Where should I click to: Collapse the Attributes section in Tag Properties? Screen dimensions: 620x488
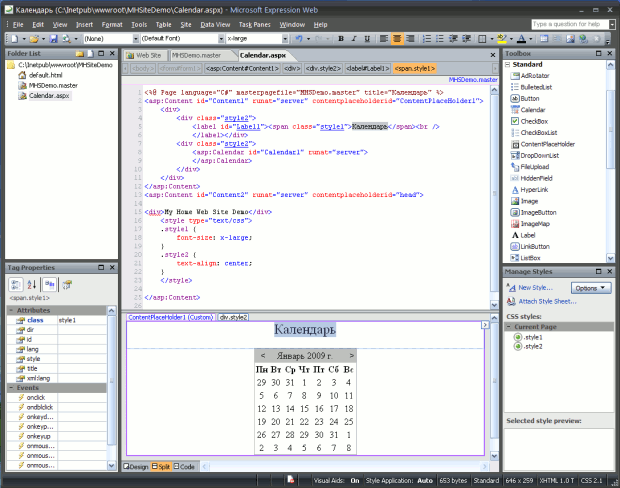[10, 311]
